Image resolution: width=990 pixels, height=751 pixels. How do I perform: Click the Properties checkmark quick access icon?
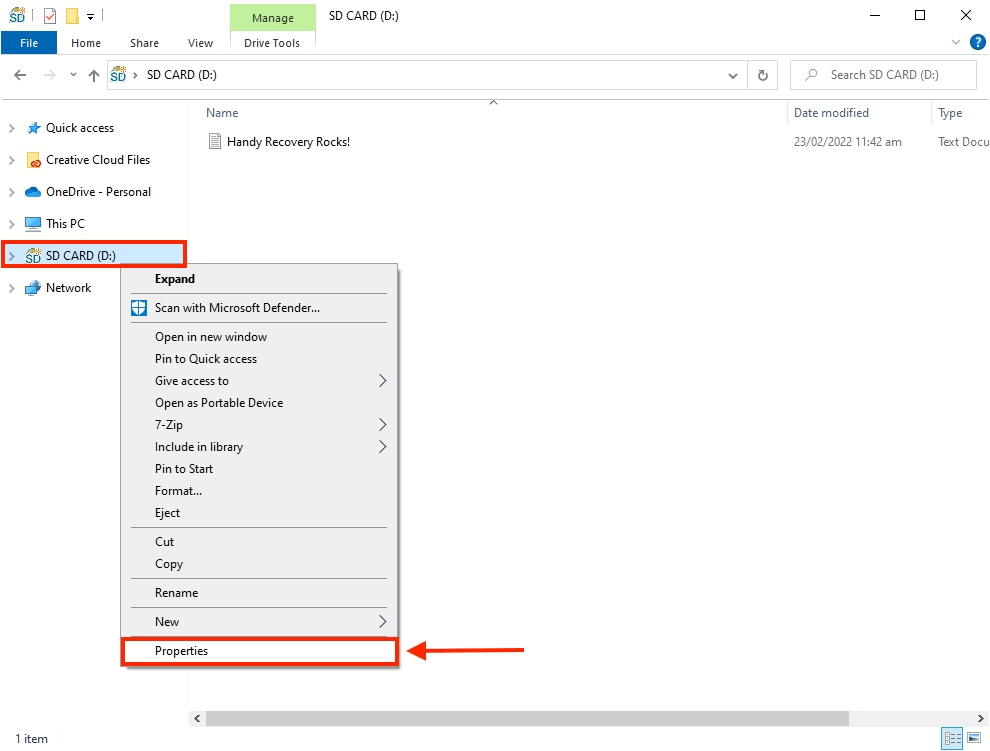pos(50,16)
